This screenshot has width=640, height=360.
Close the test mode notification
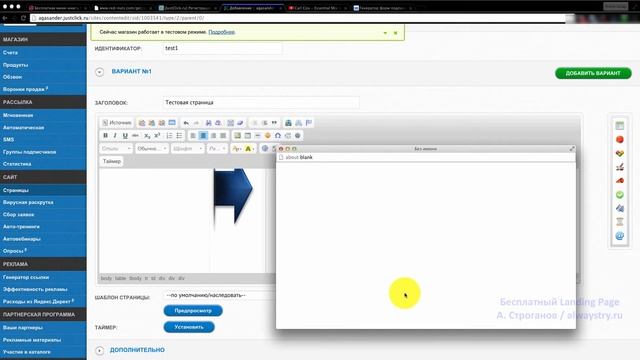396,33
